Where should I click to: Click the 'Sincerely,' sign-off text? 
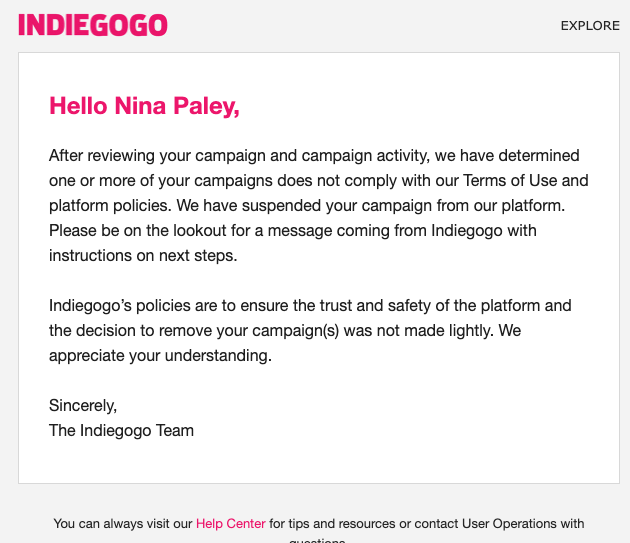pyautogui.click(x=83, y=406)
